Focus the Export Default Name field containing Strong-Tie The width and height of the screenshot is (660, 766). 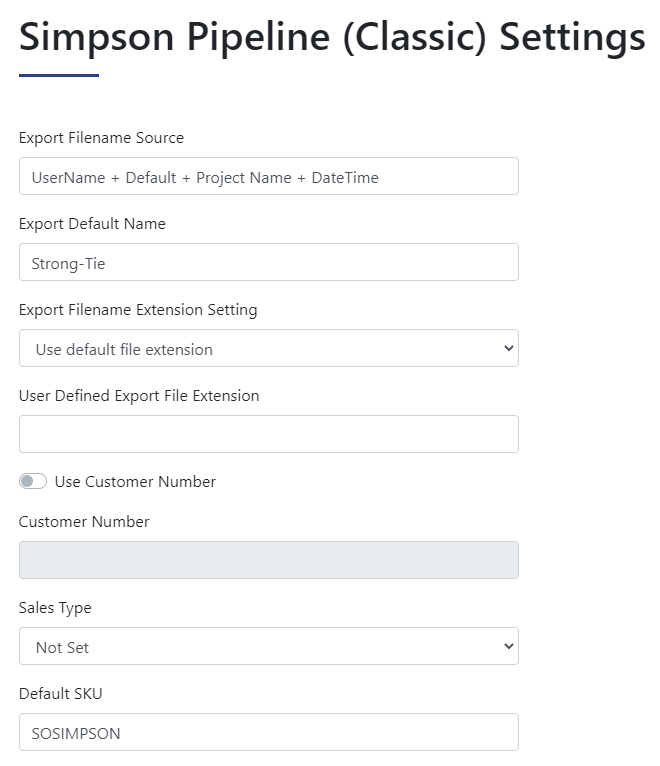269,262
